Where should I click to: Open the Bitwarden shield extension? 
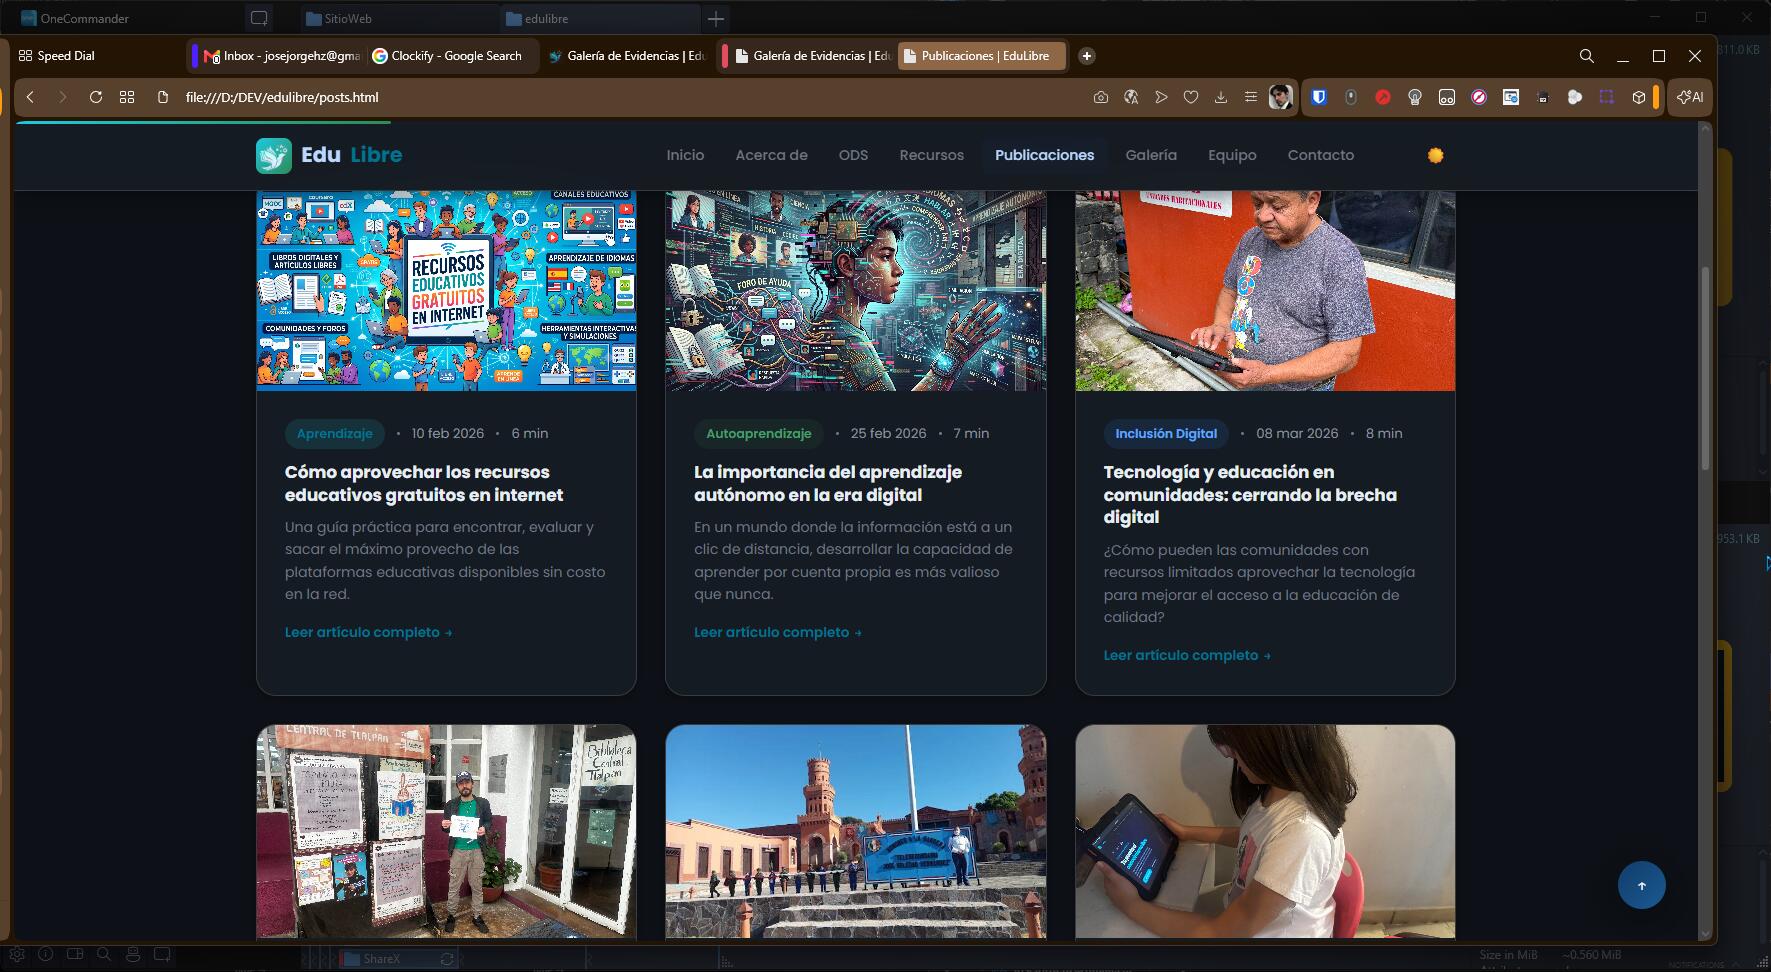coord(1319,97)
